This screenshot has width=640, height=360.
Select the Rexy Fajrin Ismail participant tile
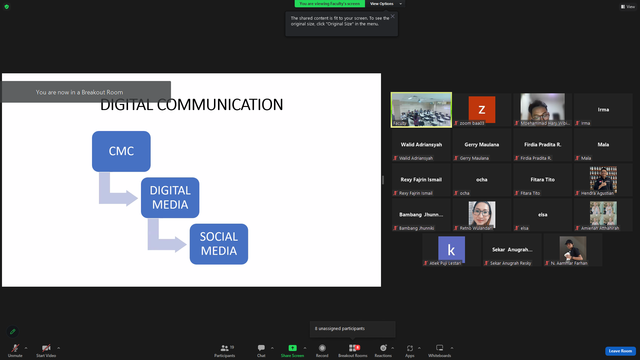421,180
